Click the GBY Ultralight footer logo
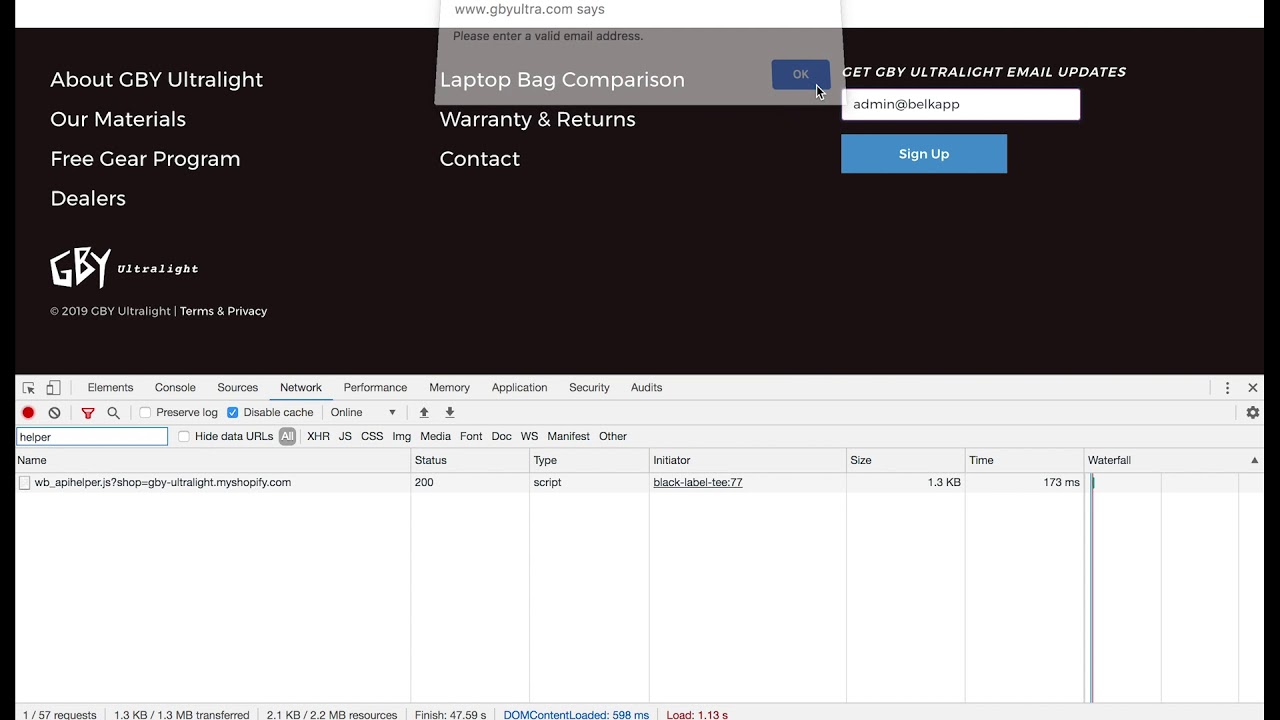 click(x=124, y=267)
